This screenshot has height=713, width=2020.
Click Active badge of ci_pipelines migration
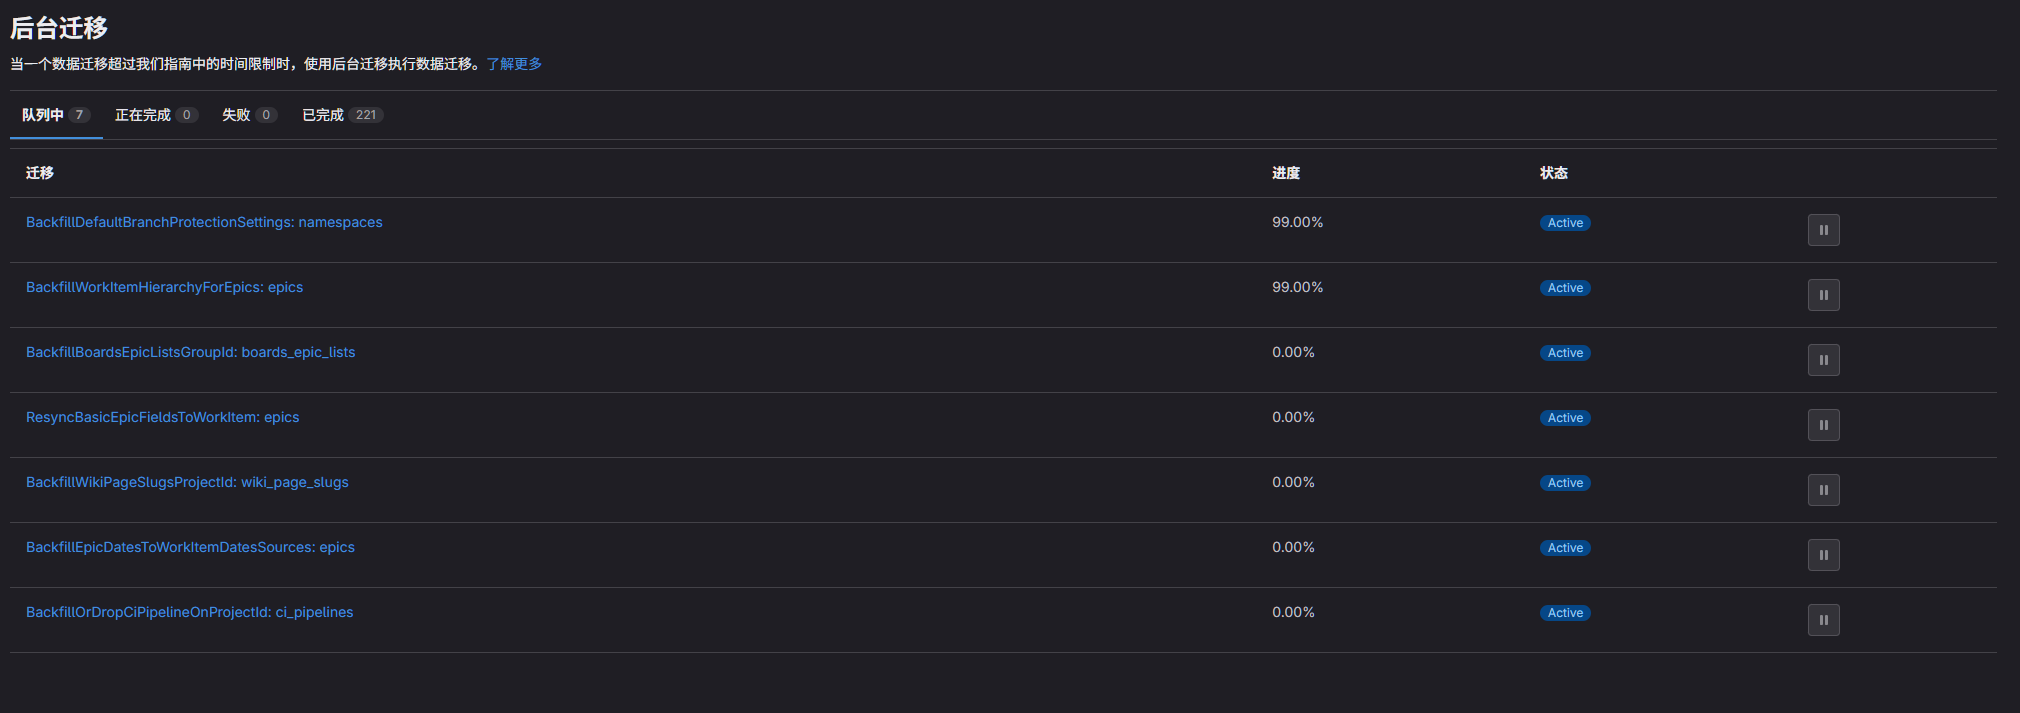pyautogui.click(x=1565, y=613)
